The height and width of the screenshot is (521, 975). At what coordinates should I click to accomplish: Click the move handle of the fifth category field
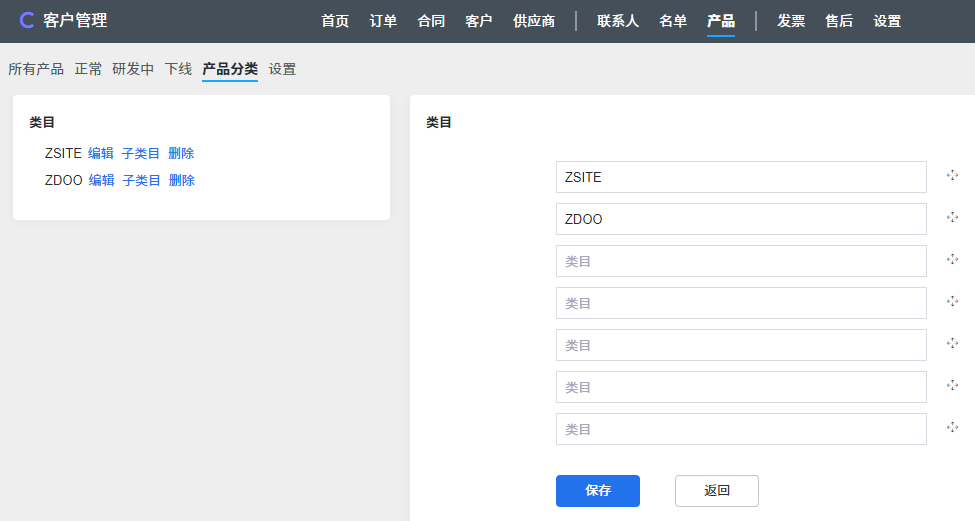point(952,344)
